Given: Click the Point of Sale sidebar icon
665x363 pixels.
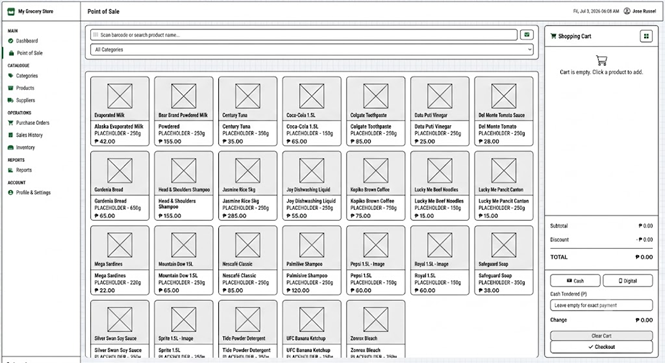Looking at the screenshot, I should point(11,53).
